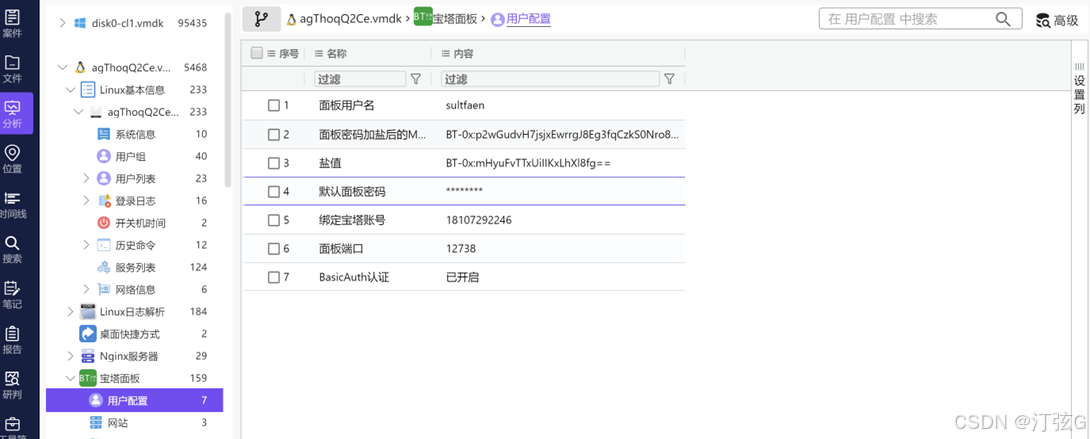Open 设置列 column settings panel
This screenshot has height=439, width=1090.
1079,88
